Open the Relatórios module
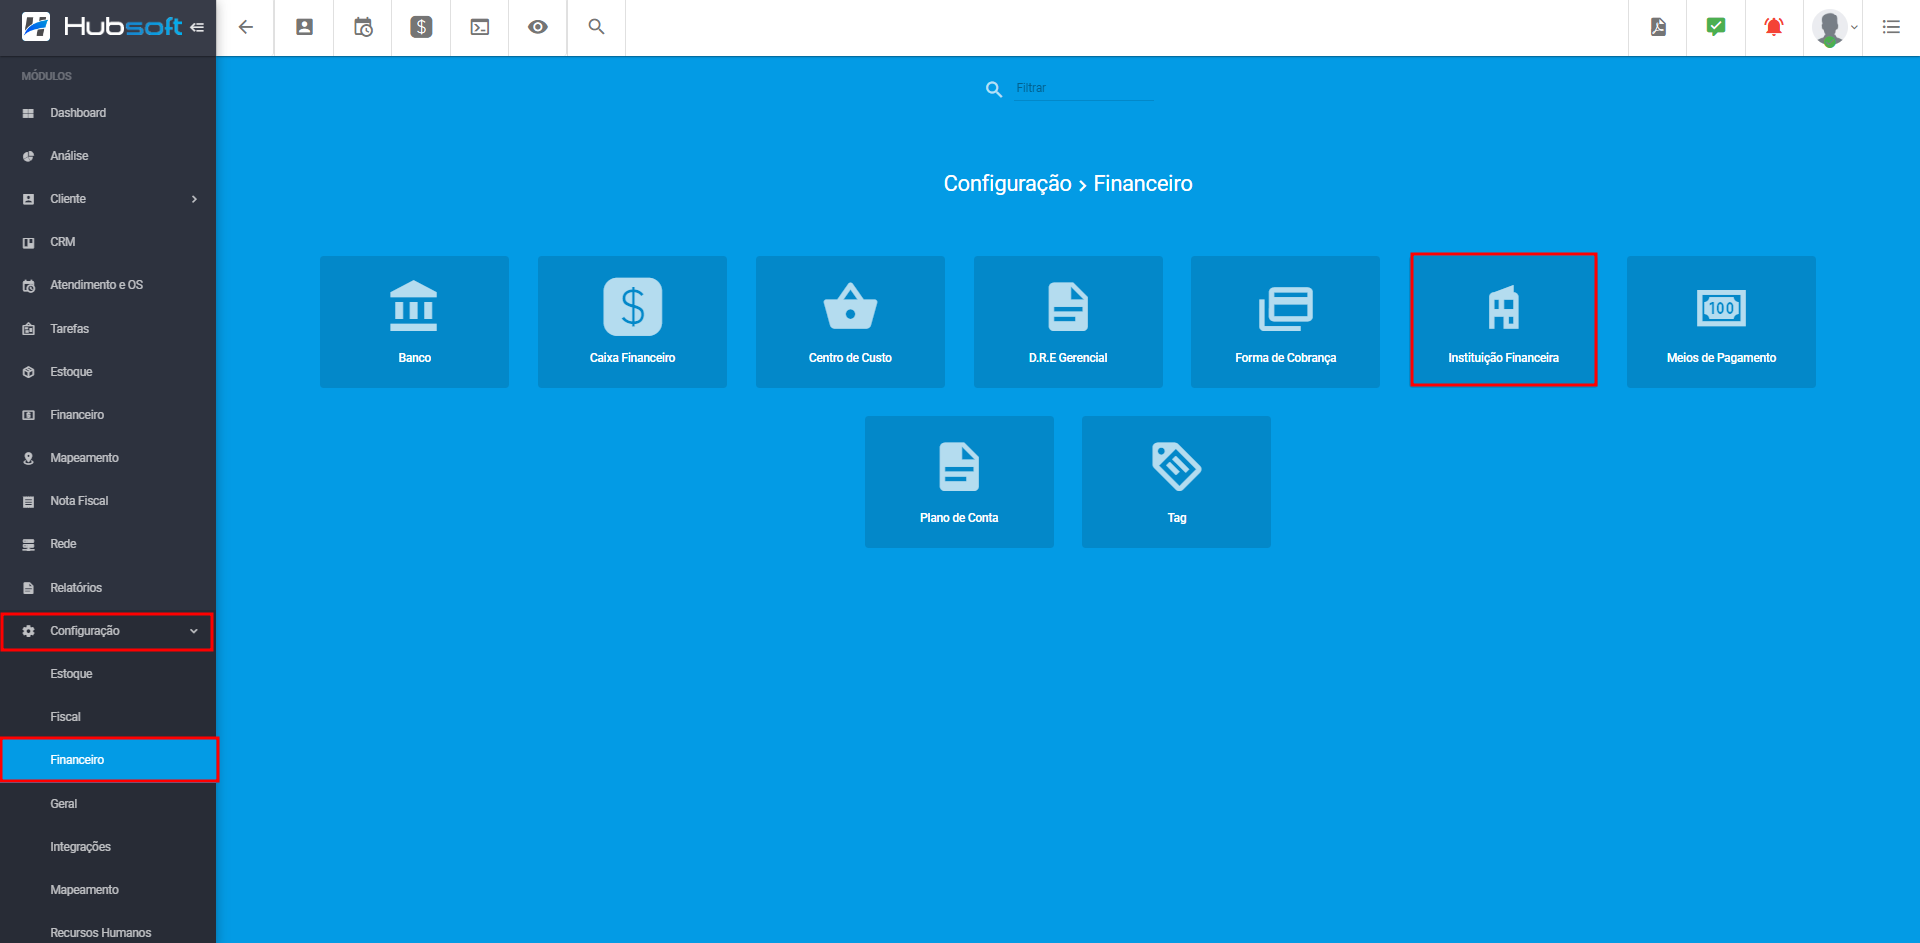The width and height of the screenshot is (1920, 943). pyautogui.click(x=108, y=588)
